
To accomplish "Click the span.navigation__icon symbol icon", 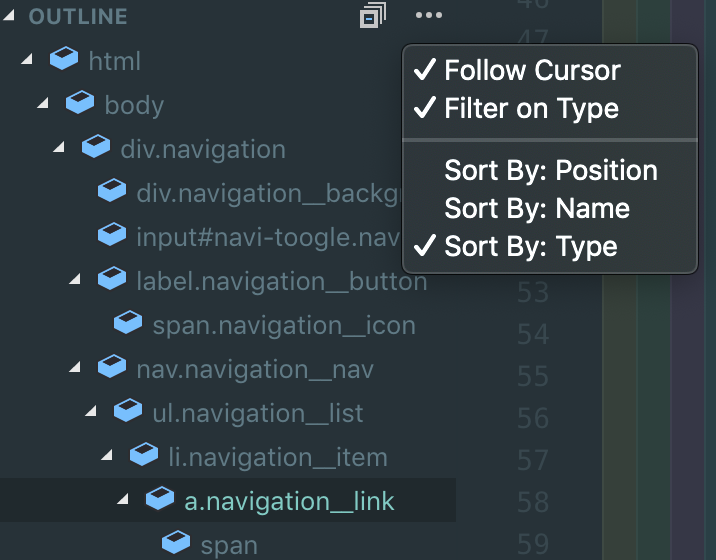I will (x=128, y=324).
